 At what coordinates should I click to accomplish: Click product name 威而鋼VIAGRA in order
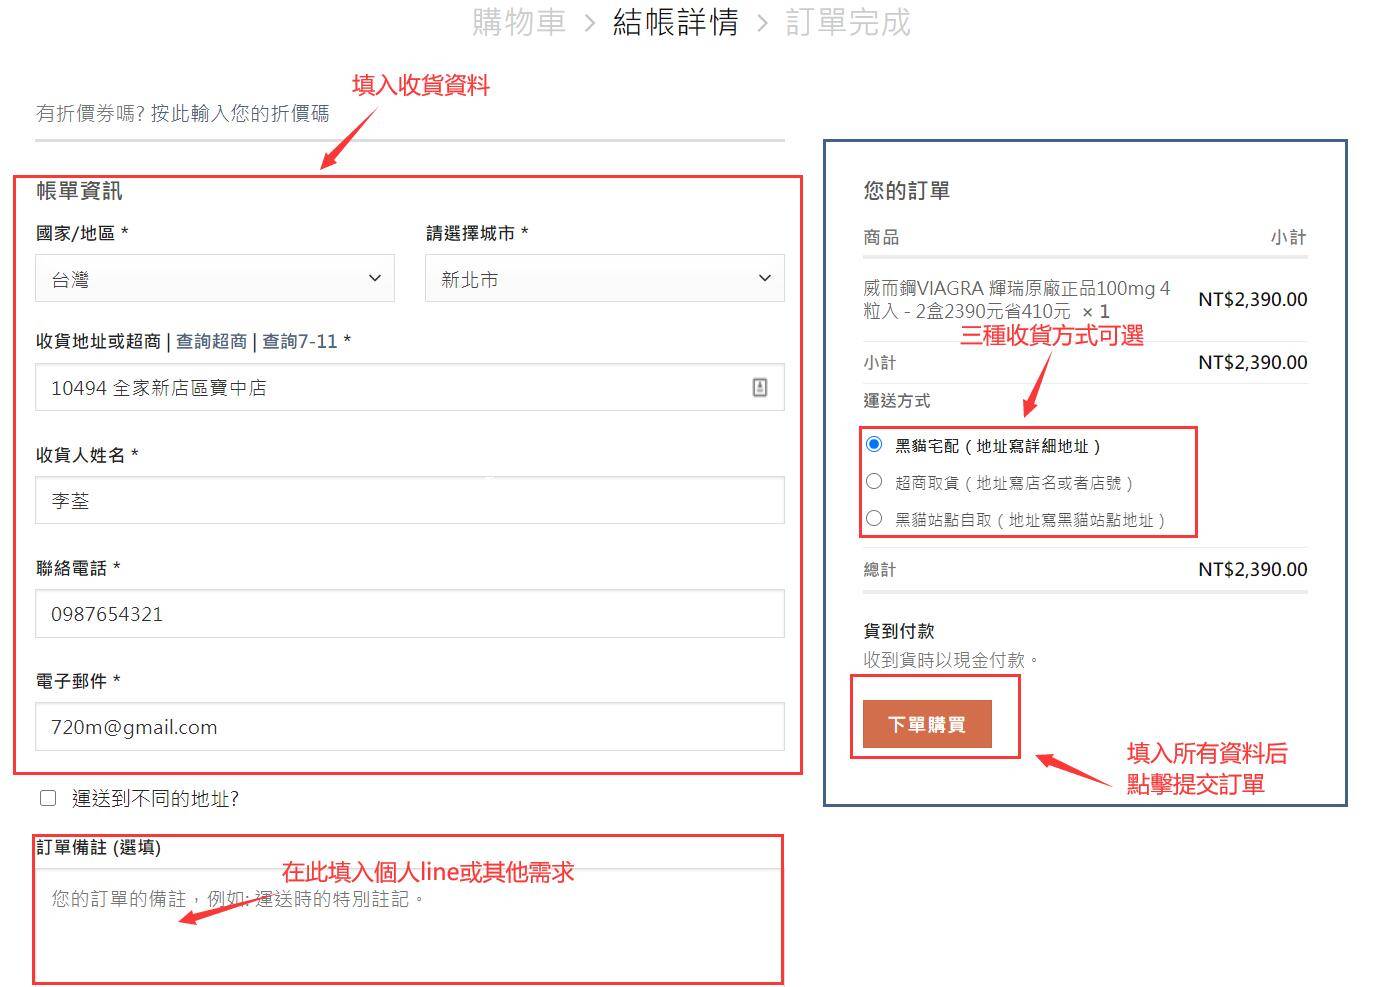pyautogui.click(x=1017, y=299)
